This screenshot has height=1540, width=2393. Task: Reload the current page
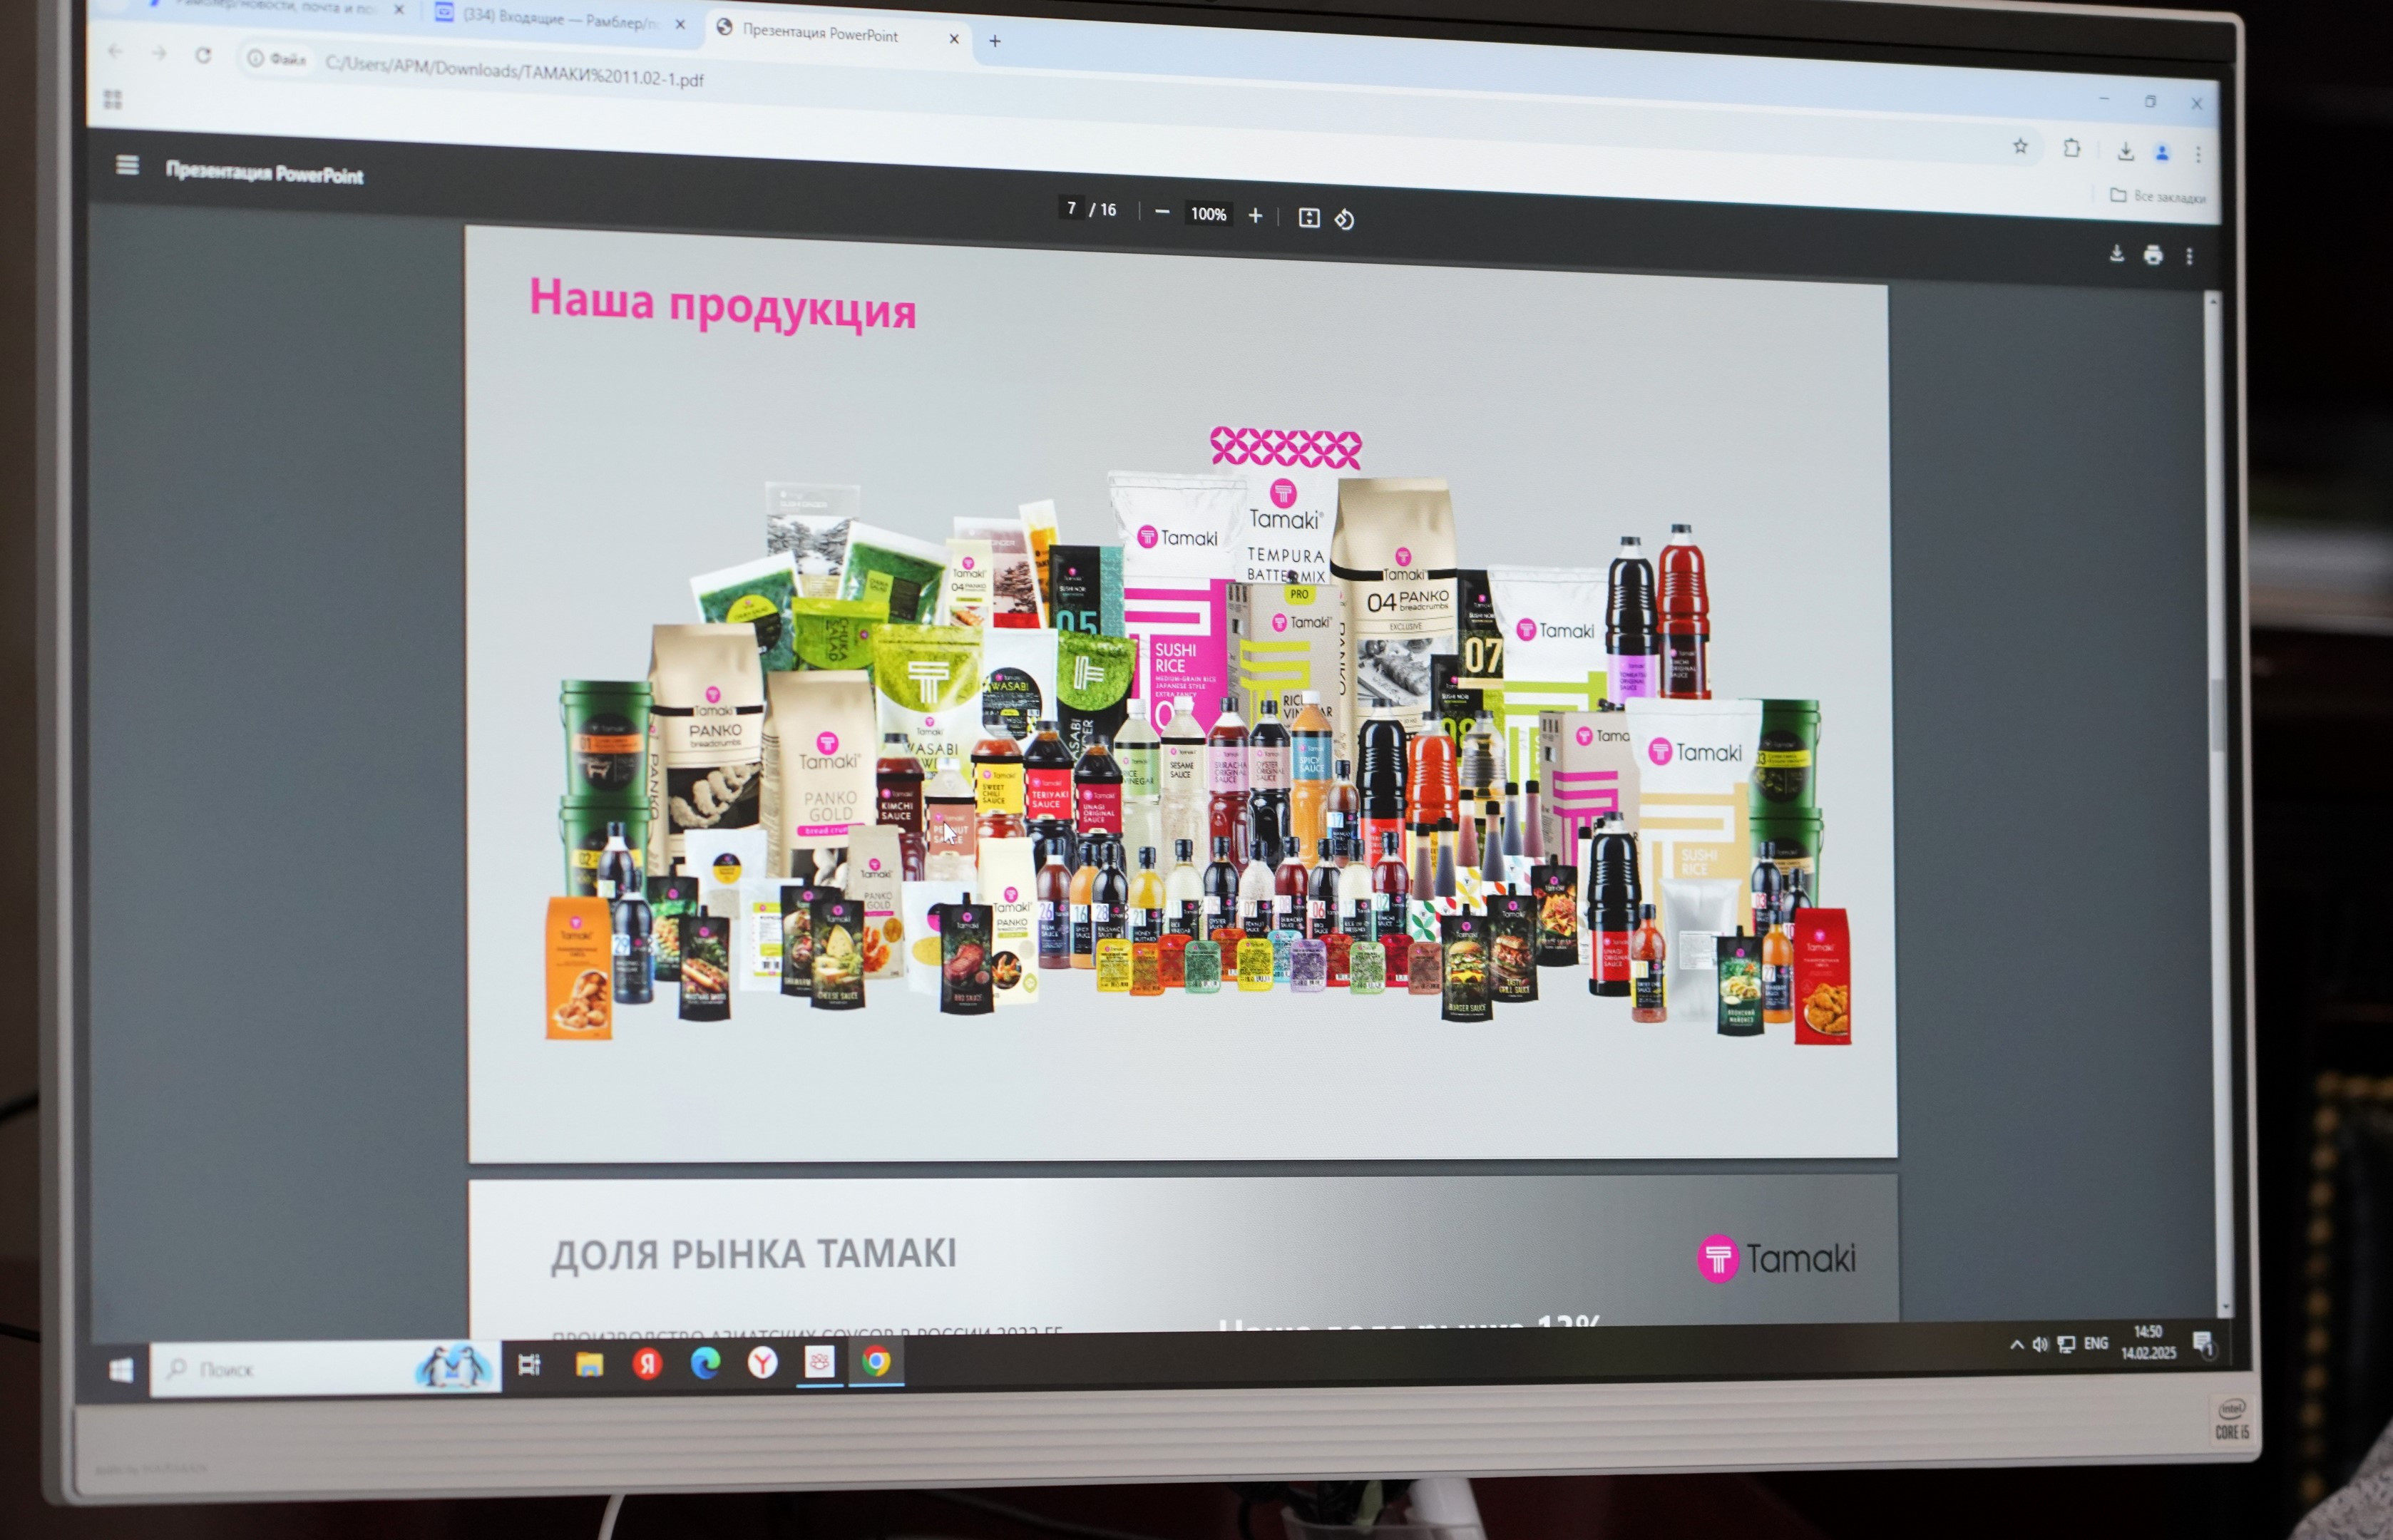pos(203,55)
